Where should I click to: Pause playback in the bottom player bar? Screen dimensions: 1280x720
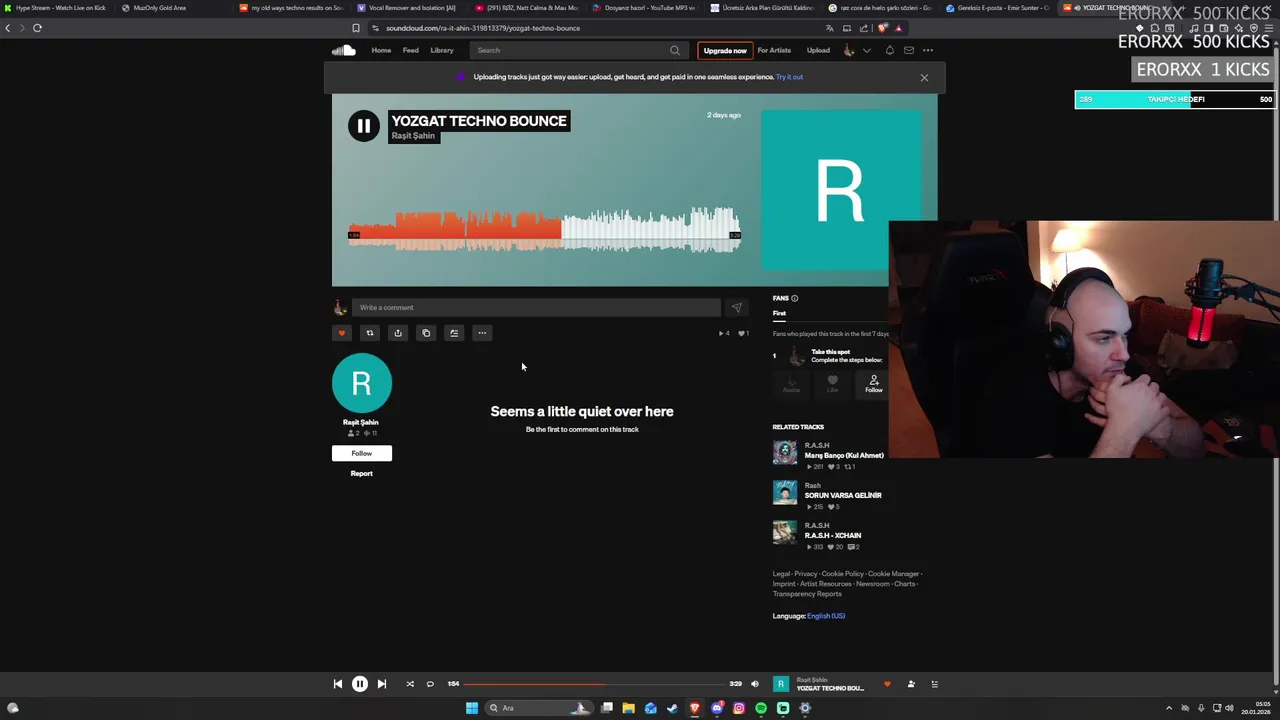pyautogui.click(x=360, y=684)
